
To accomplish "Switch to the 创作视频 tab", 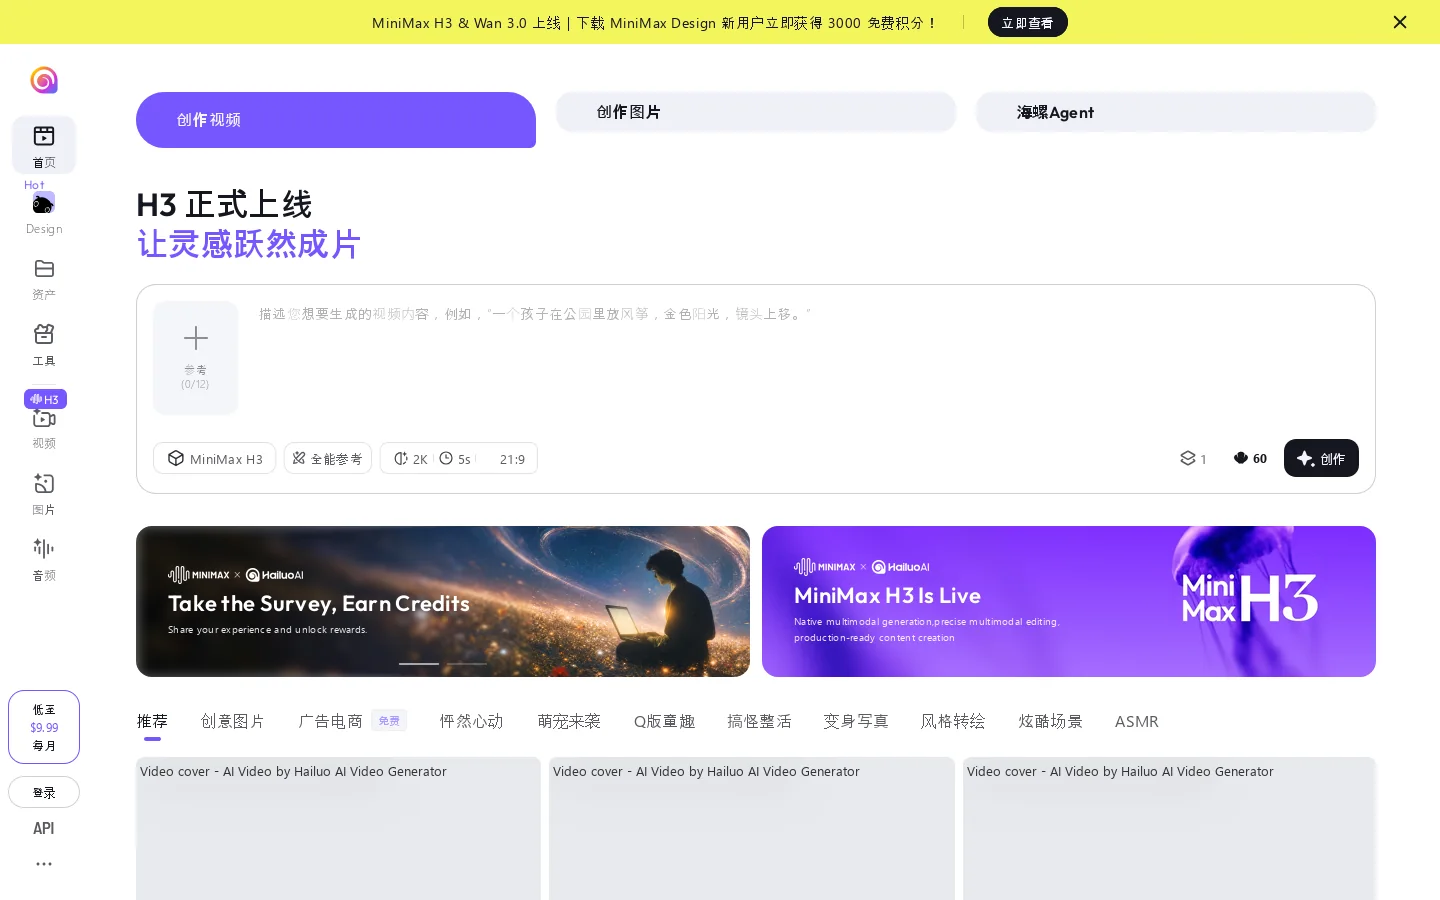I will tap(336, 120).
